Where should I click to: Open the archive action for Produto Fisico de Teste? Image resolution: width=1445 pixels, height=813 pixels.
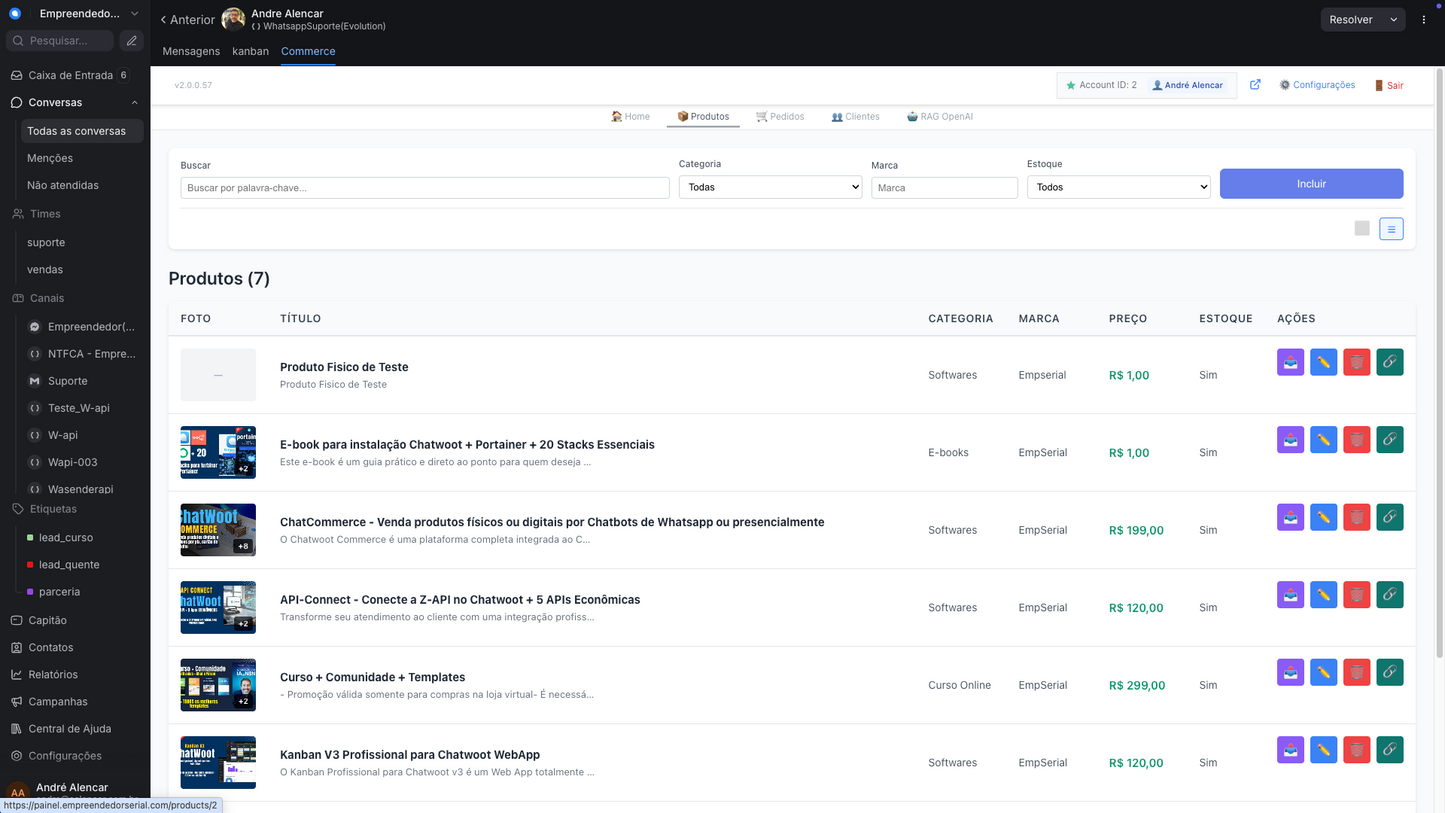(1290, 362)
